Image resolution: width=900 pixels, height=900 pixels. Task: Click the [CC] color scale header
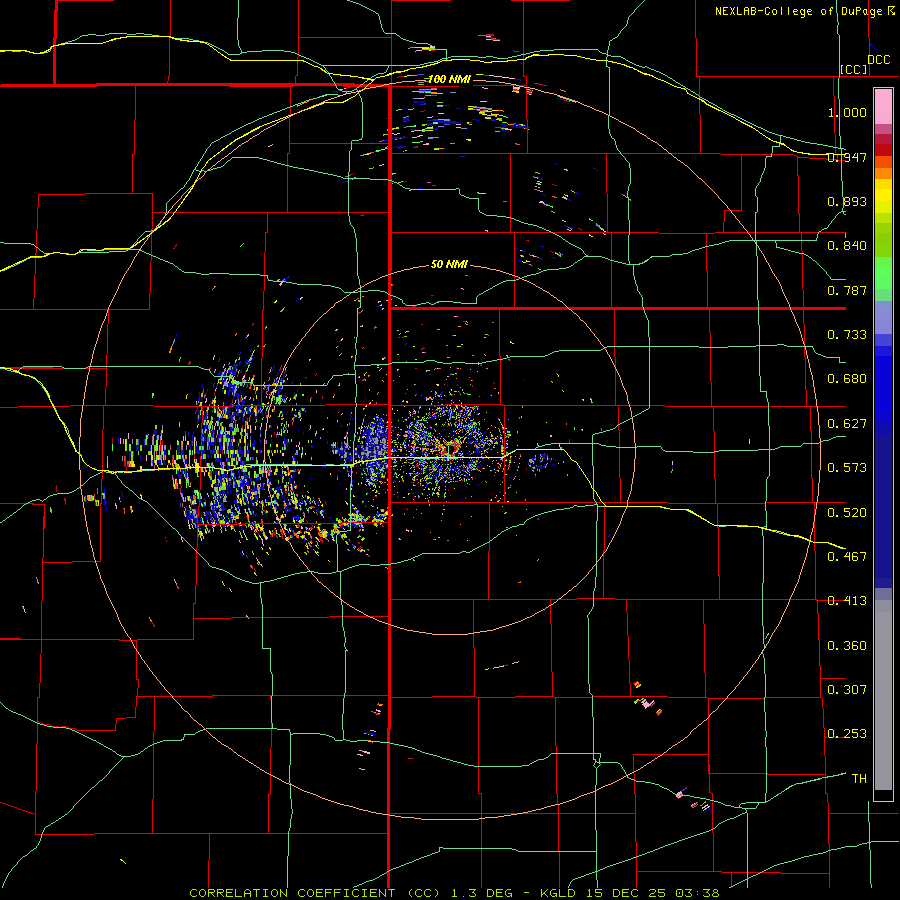coord(853,69)
